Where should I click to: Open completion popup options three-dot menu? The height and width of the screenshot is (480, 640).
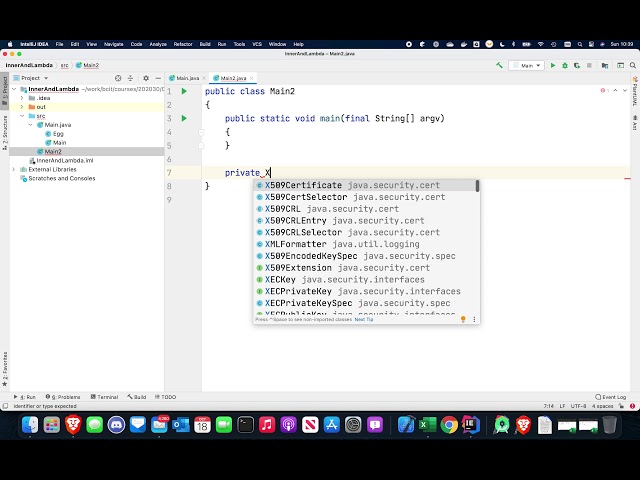coord(474,319)
